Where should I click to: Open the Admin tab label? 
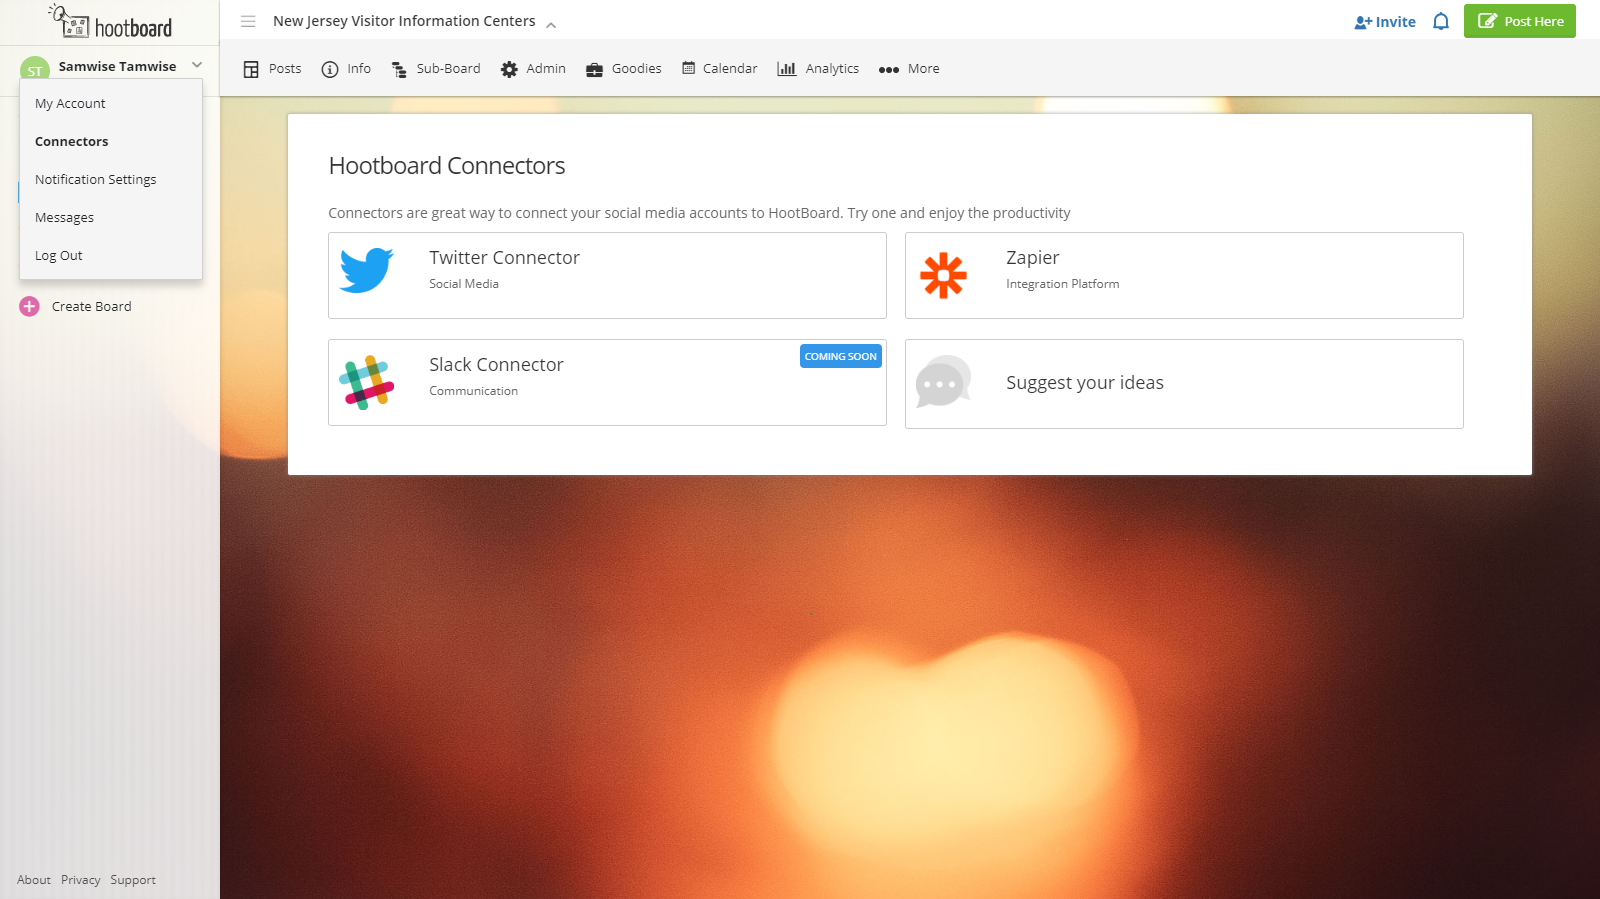[x=546, y=69]
